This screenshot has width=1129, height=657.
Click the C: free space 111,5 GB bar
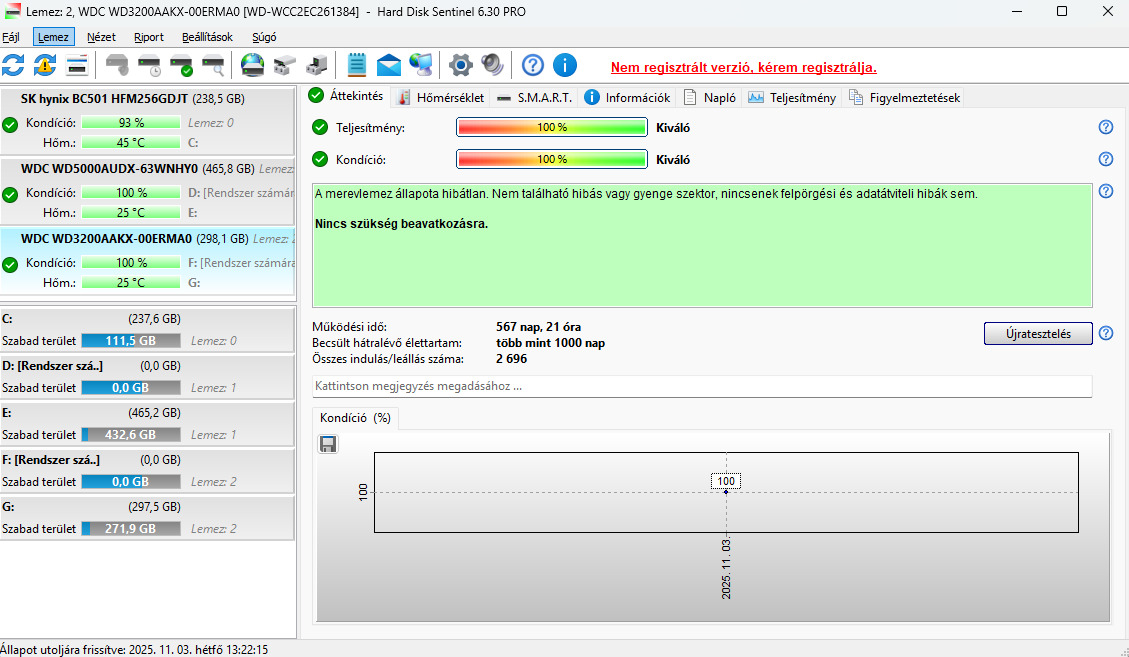pyautogui.click(x=130, y=341)
